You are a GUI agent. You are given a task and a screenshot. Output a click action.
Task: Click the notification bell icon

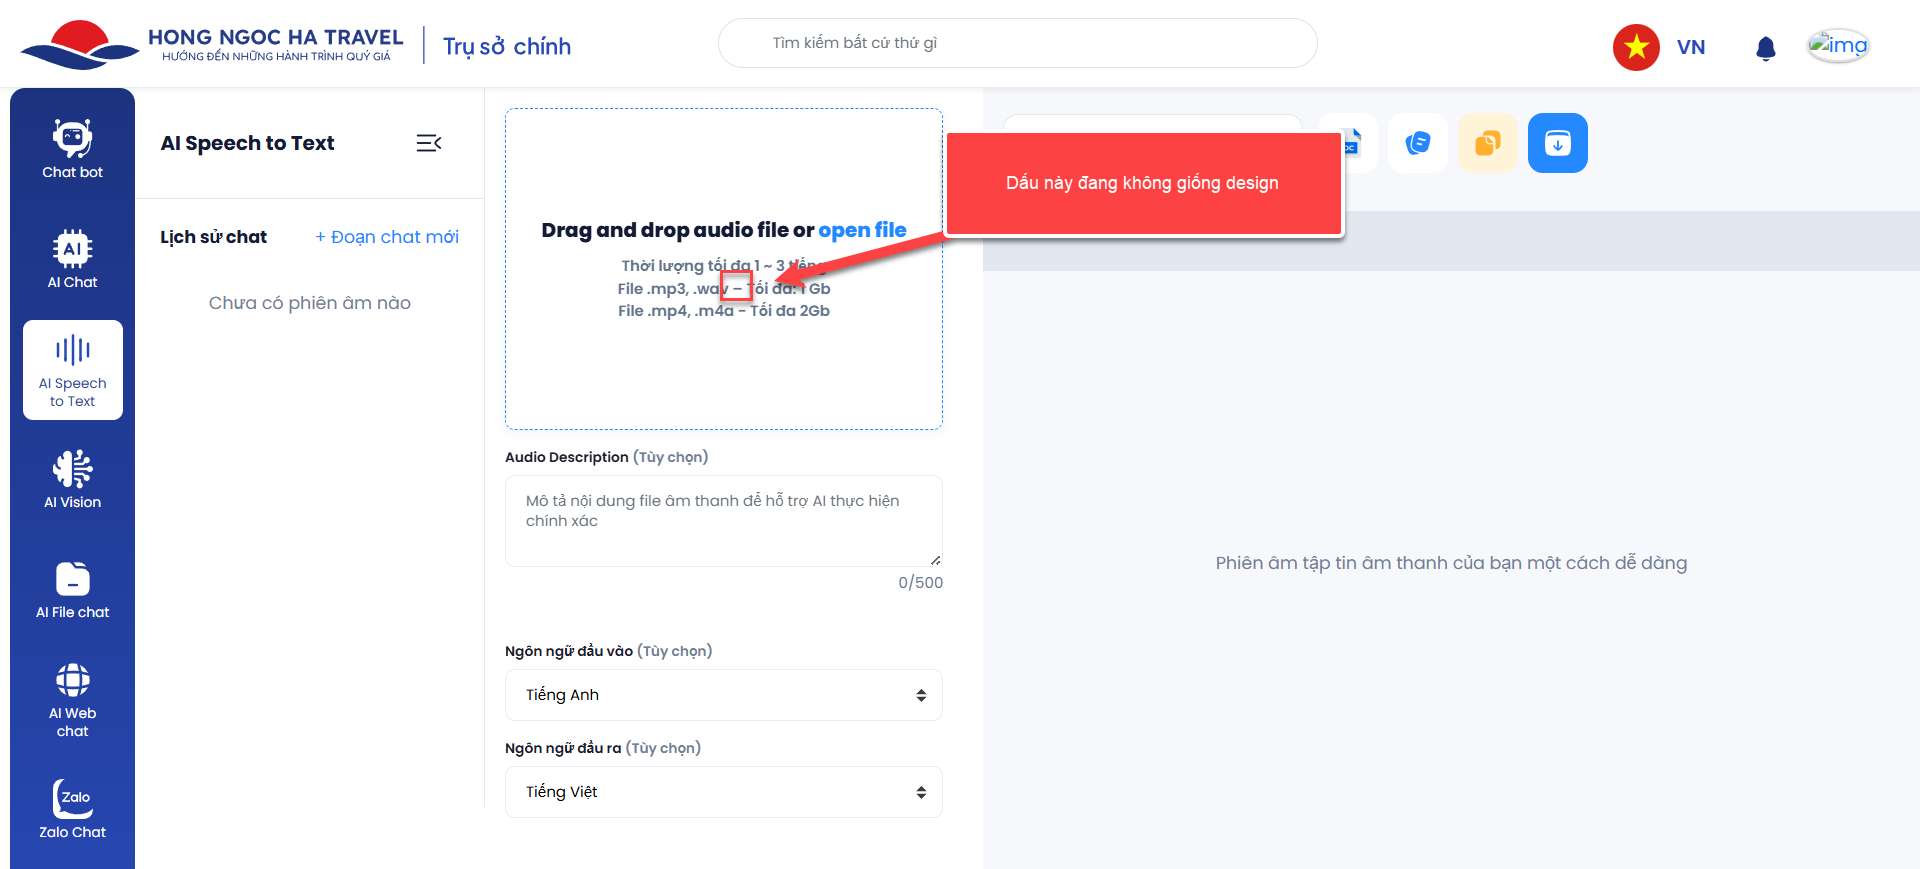click(x=1765, y=48)
